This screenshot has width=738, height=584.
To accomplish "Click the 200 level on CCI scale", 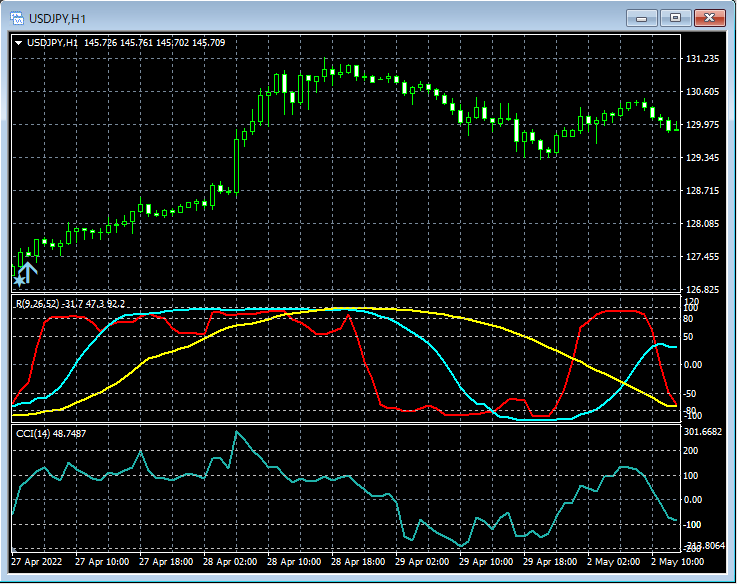I will tap(690, 451).
